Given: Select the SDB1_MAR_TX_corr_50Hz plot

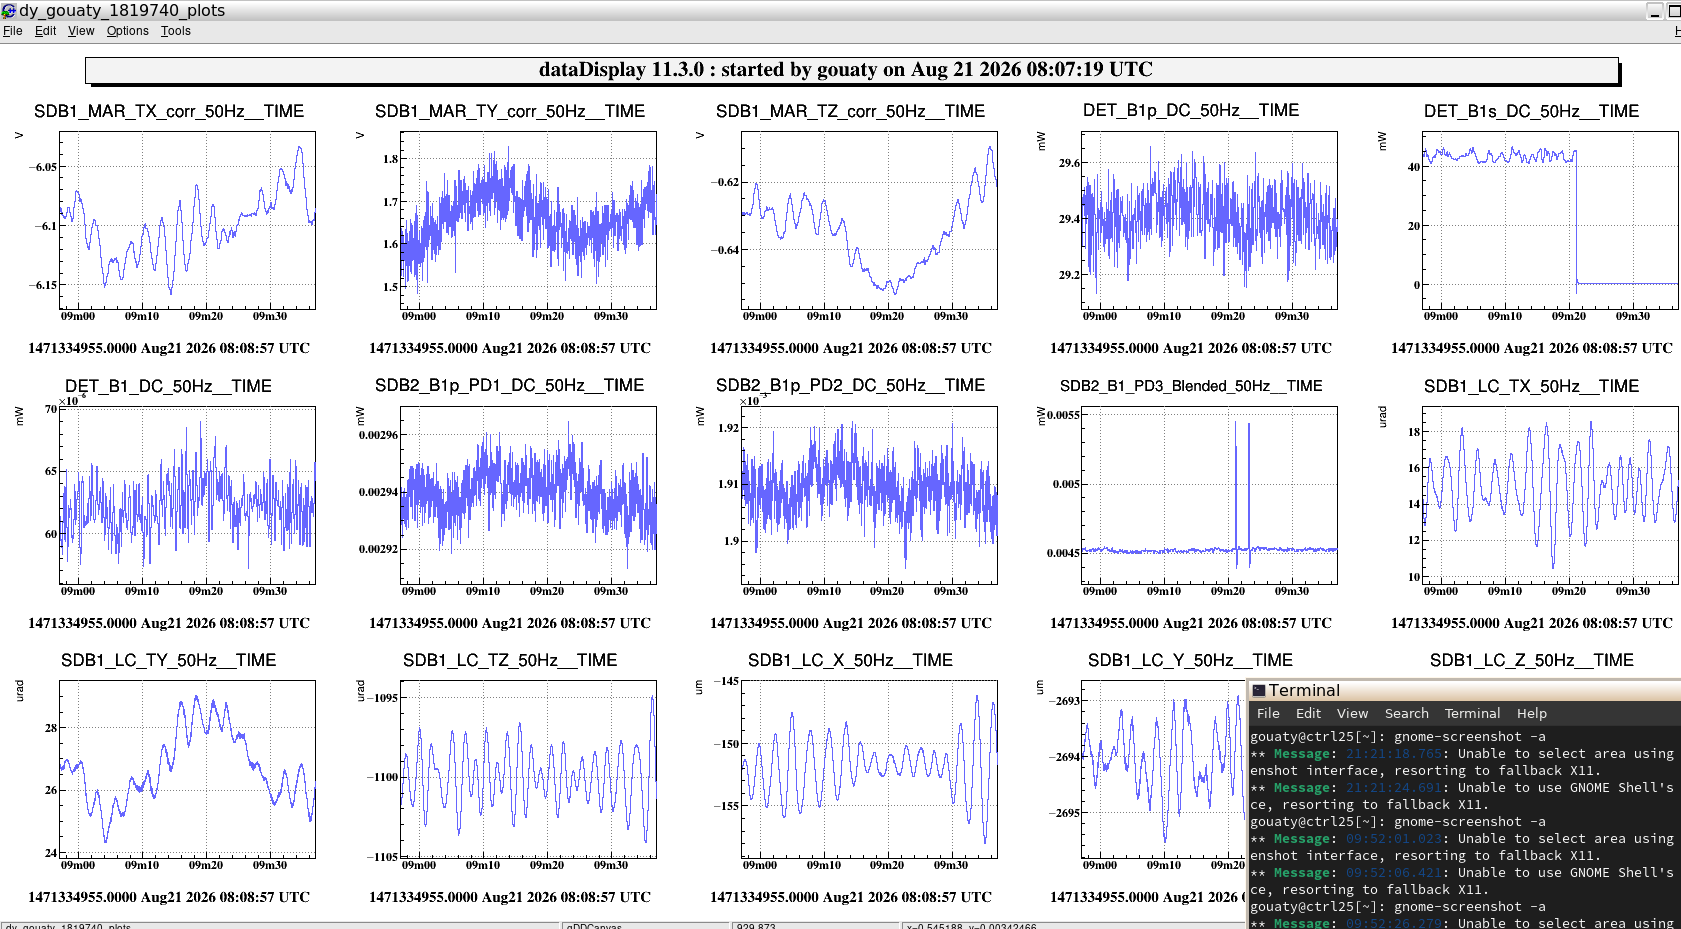Looking at the screenshot, I should (187, 220).
